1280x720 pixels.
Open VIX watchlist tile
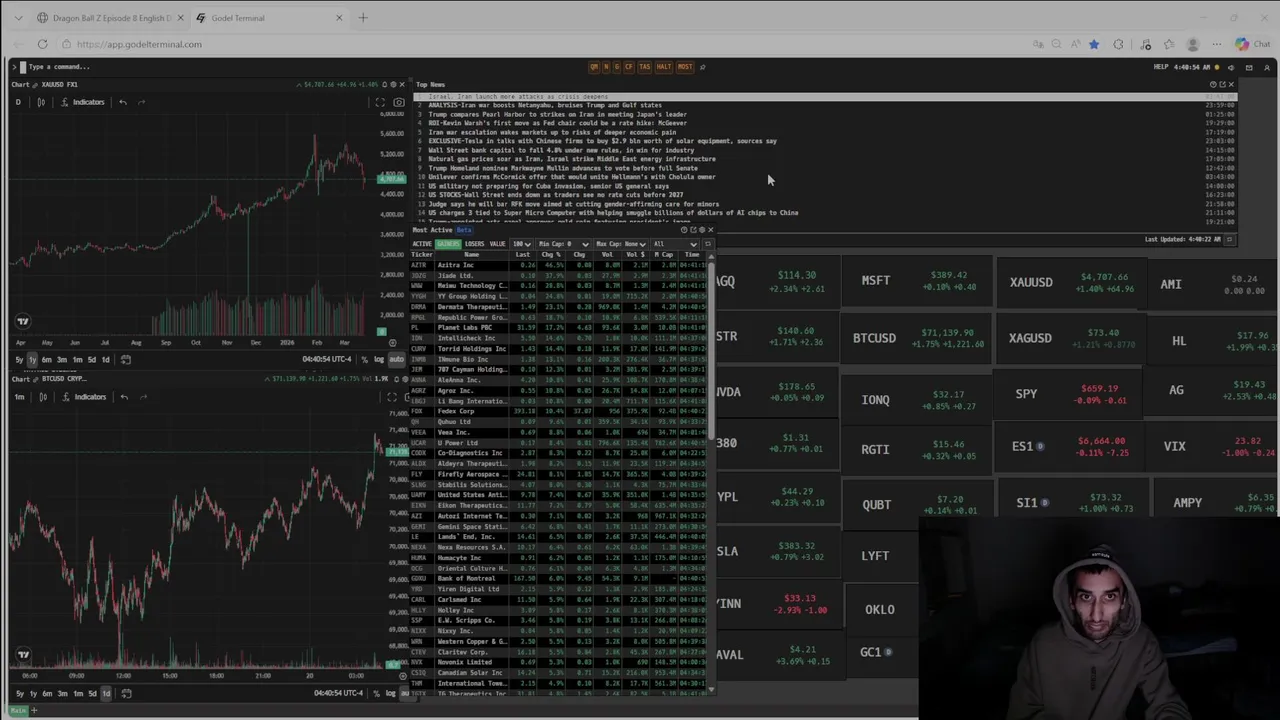tap(1212, 446)
